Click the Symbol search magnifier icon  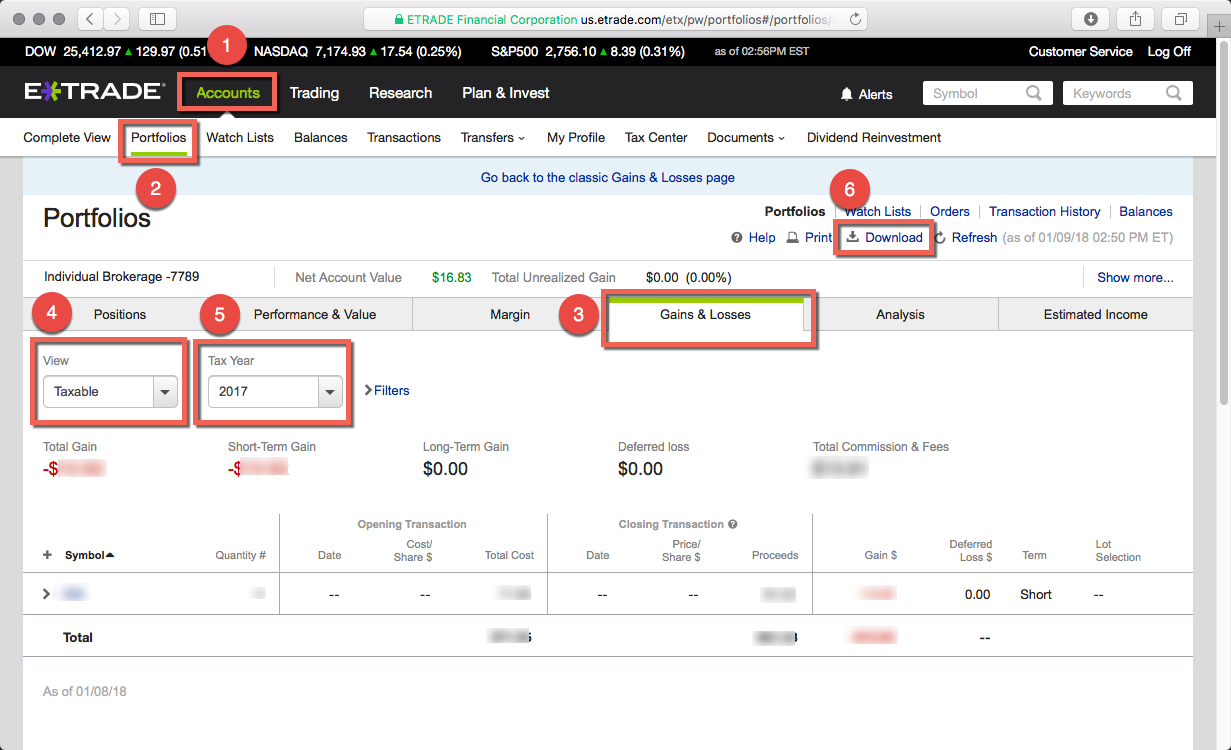click(x=1034, y=93)
